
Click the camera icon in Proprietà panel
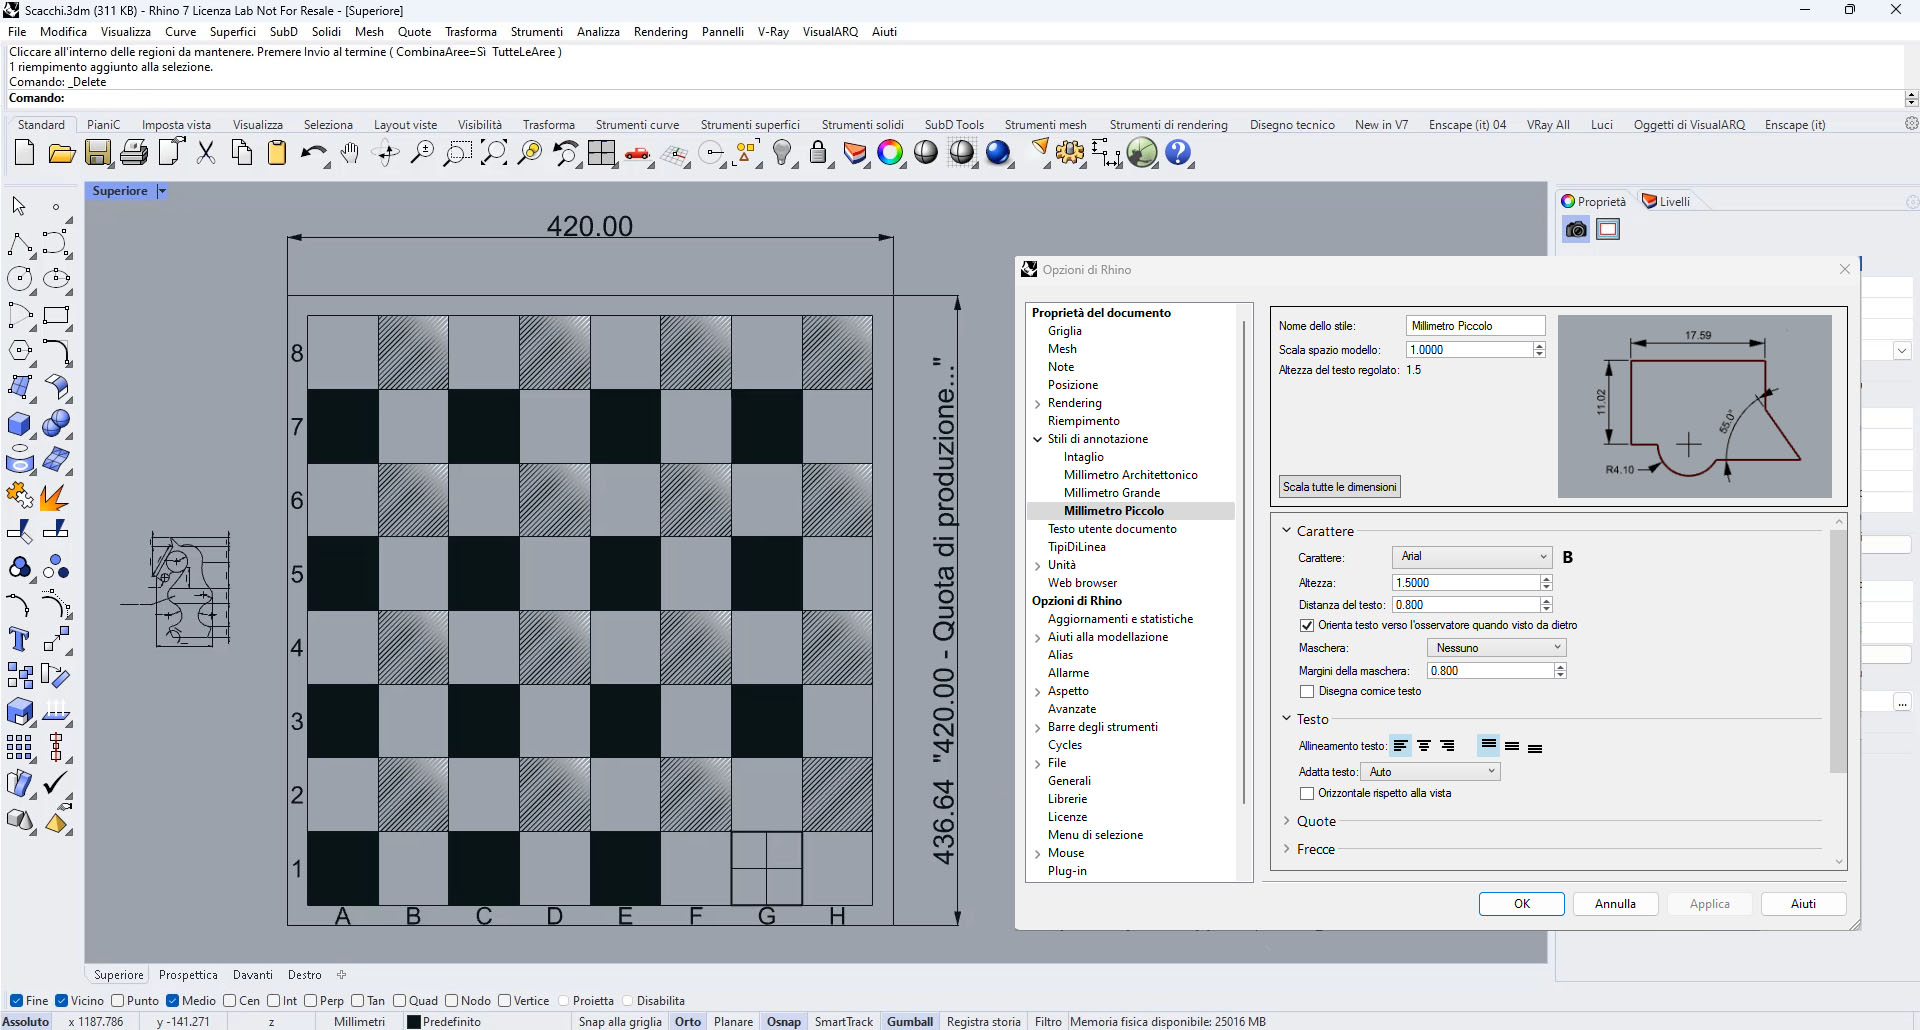(x=1576, y=229)
